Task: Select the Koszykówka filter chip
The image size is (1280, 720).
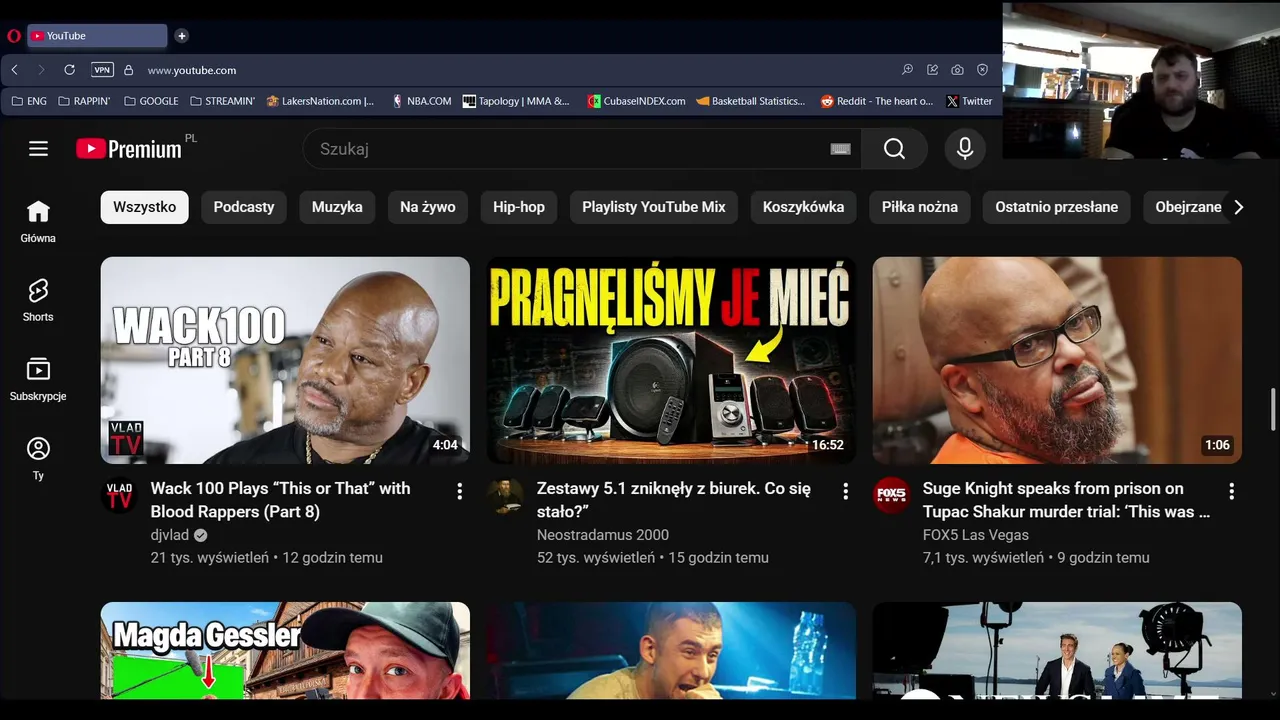Action: pos(804,207)
